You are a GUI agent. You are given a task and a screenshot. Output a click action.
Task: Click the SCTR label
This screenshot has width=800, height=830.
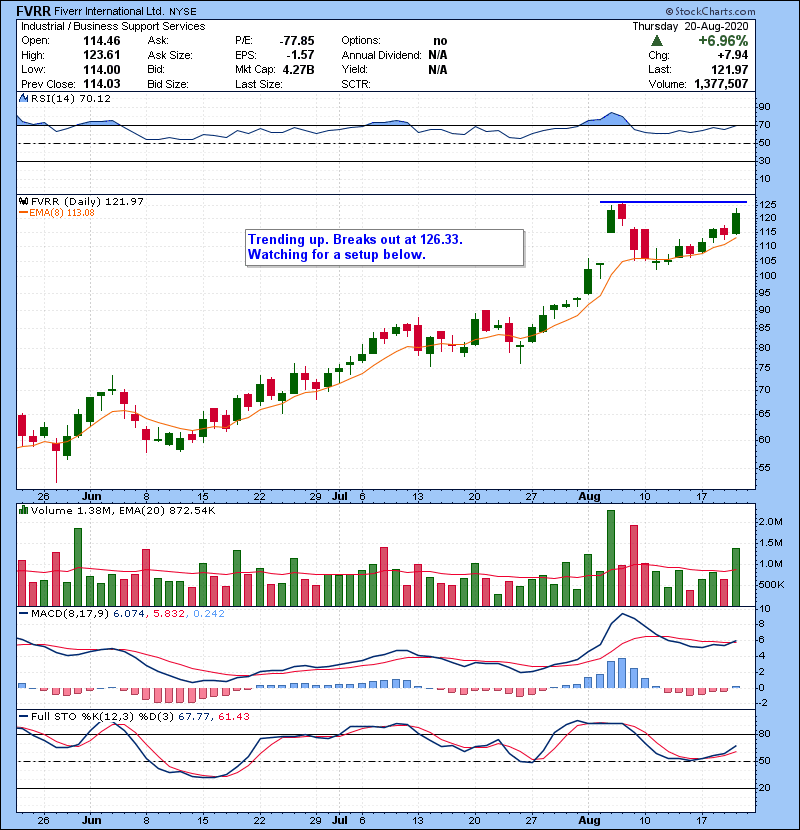pyautogui.click(x=356, y=84)
